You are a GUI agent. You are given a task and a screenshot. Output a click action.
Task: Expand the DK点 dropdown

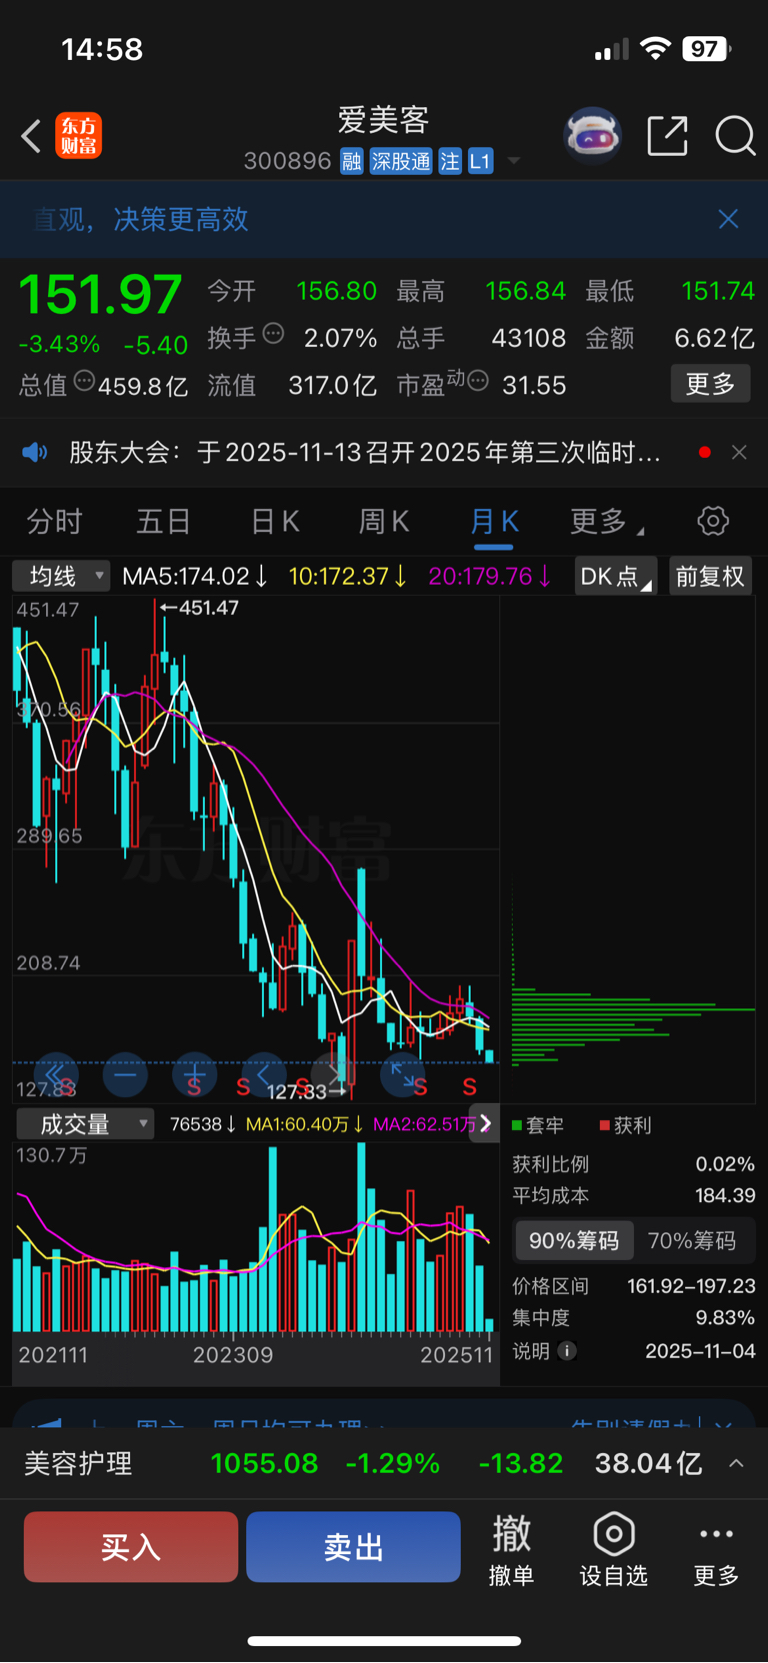point(616,576)
